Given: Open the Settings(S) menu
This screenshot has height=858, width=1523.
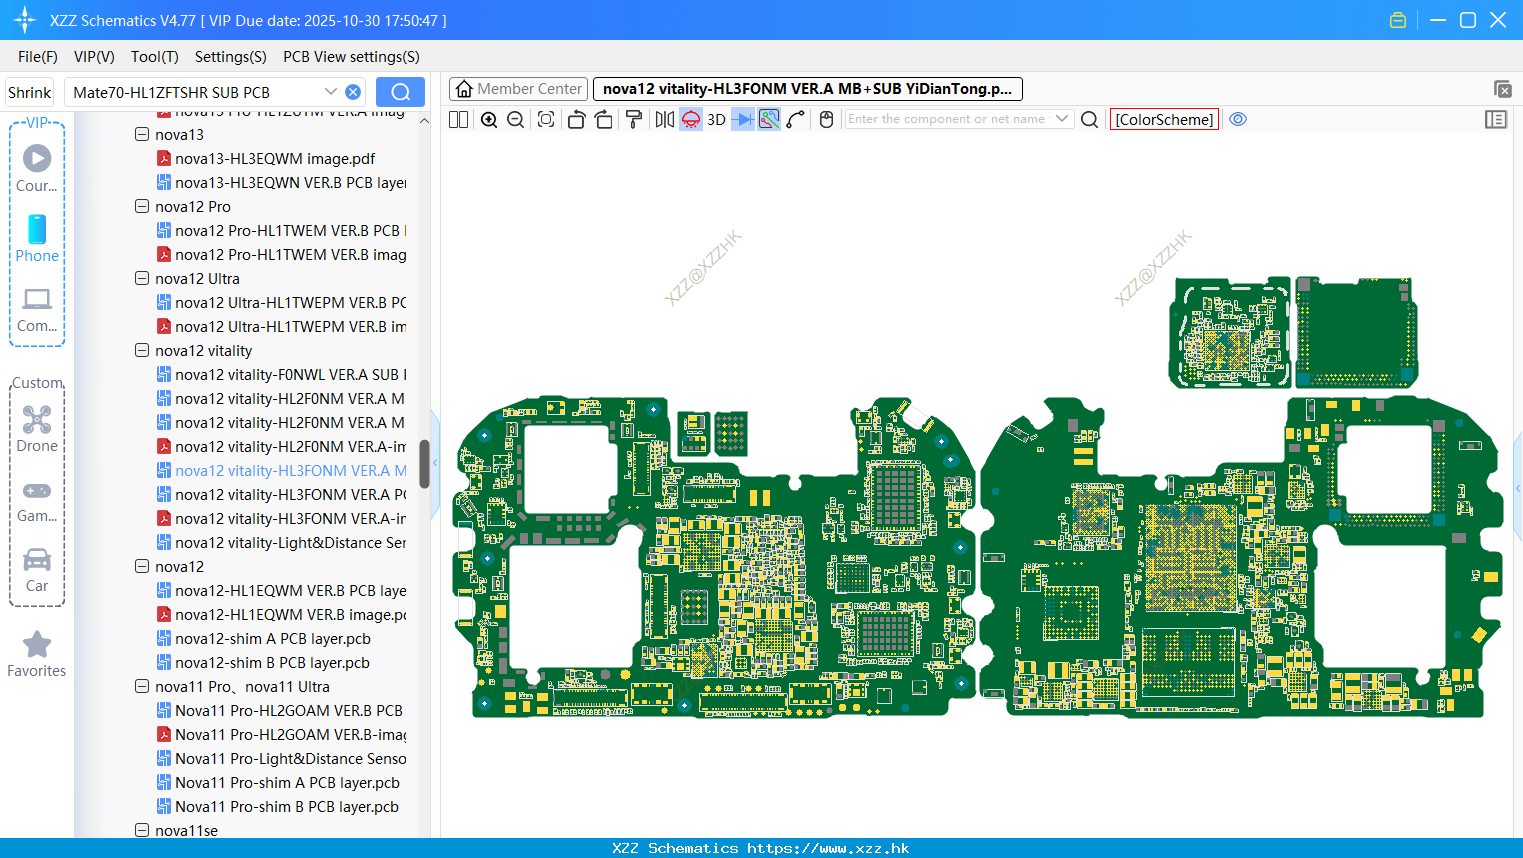Looking at the screenshot, I should point(231,57).
